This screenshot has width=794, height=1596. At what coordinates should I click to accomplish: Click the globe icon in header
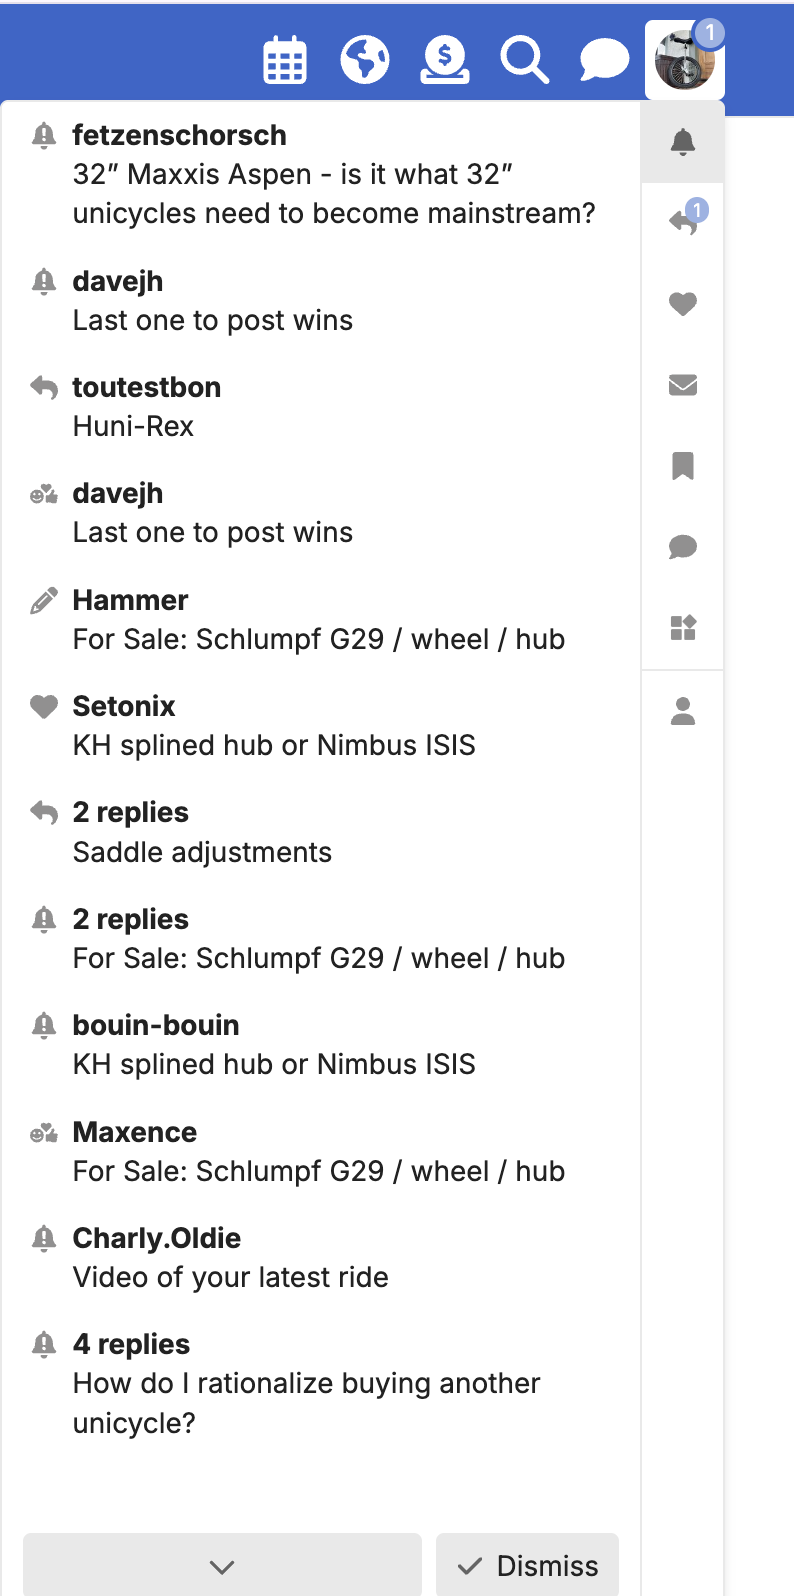tap(365, 61)
